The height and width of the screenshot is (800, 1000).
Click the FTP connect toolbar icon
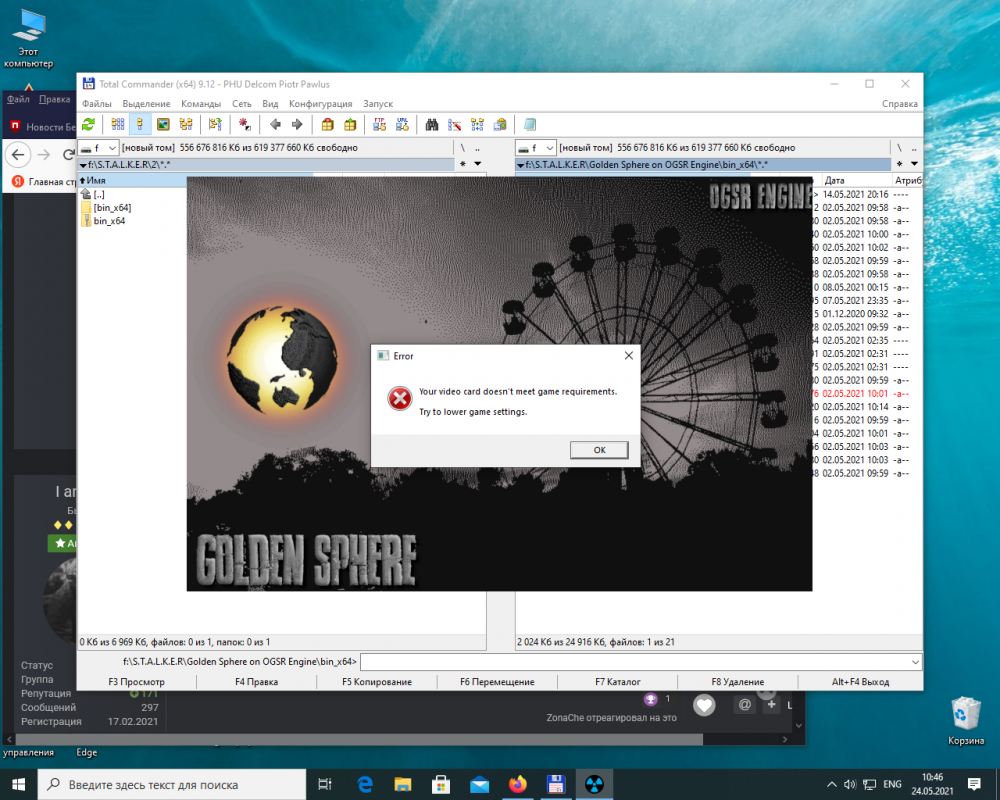[380, 125]
